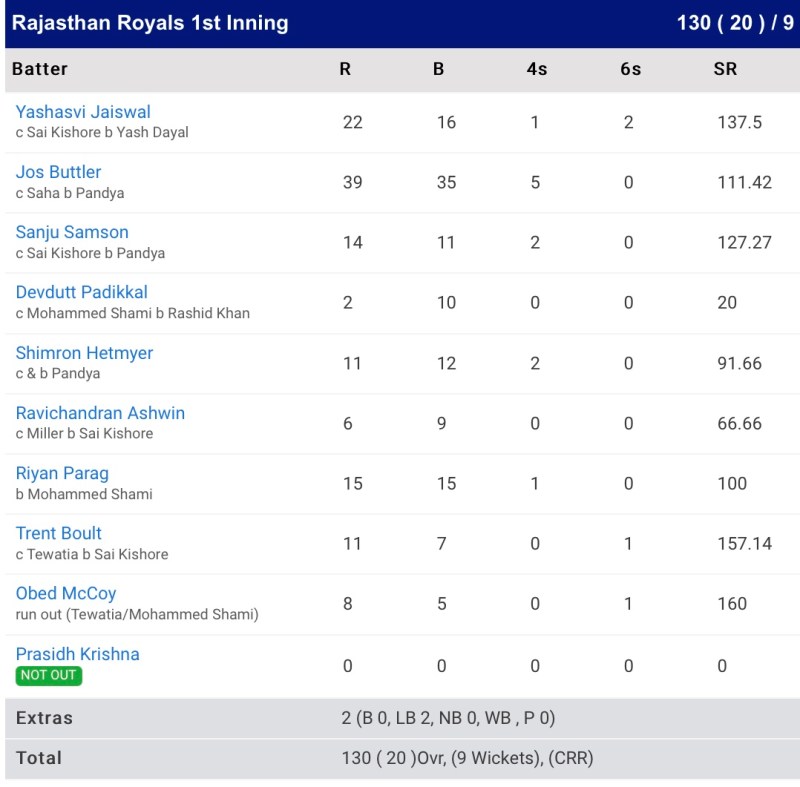Click the 130 (20) / 9 score summary

click(735, 23)
